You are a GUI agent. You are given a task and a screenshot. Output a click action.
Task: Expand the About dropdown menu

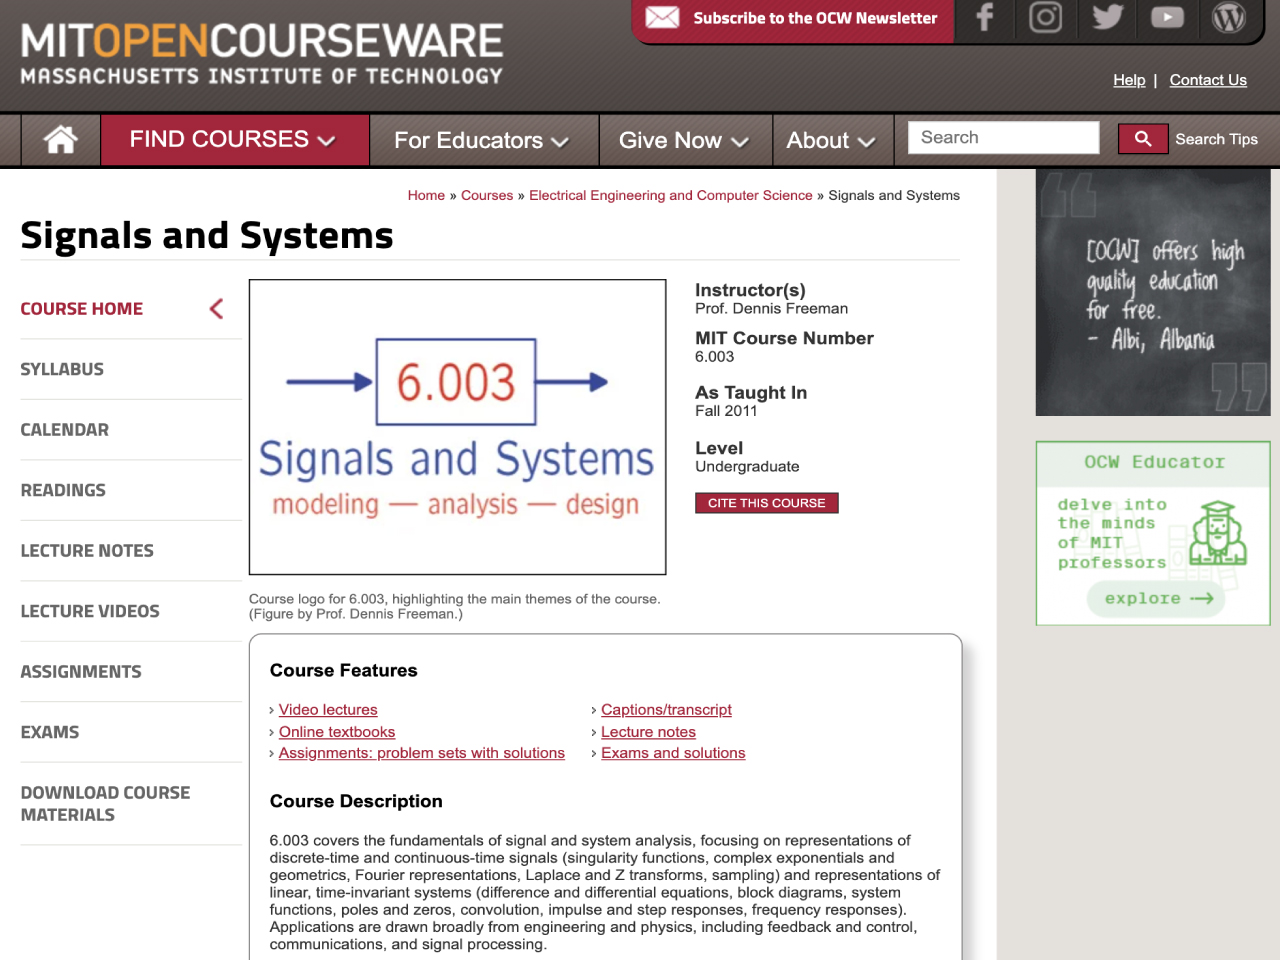831,140
